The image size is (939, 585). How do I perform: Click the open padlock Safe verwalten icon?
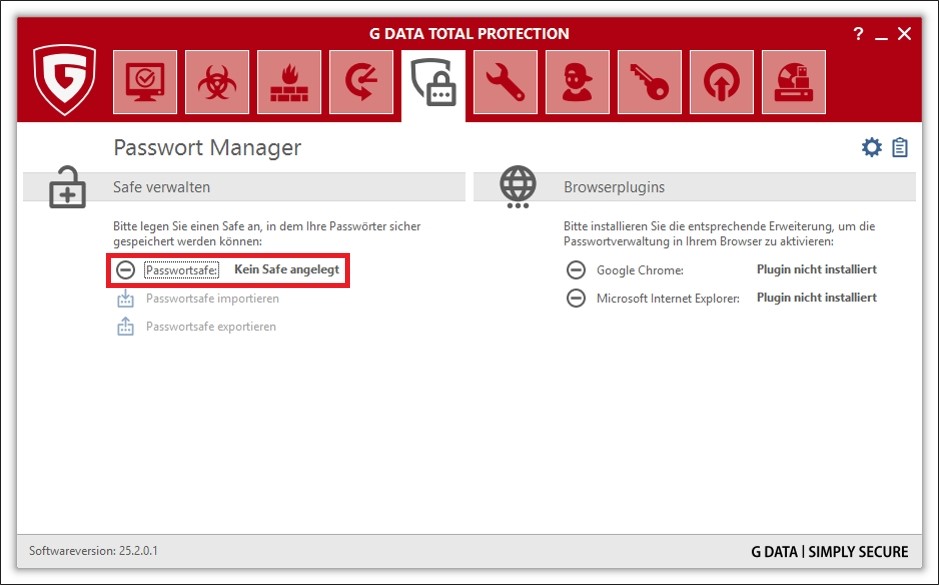67,187
